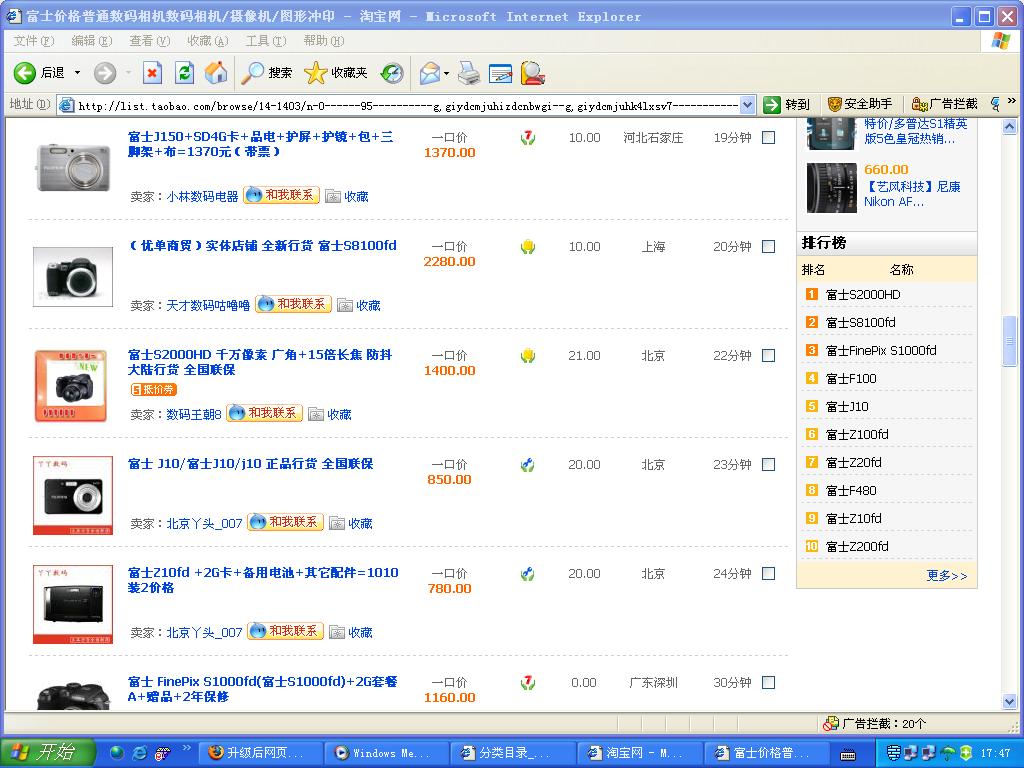Image resolution: width=1024 pixels, height=768 pixels.
Task: Open the 查看(V) menu
Action: tap(149, 41)
